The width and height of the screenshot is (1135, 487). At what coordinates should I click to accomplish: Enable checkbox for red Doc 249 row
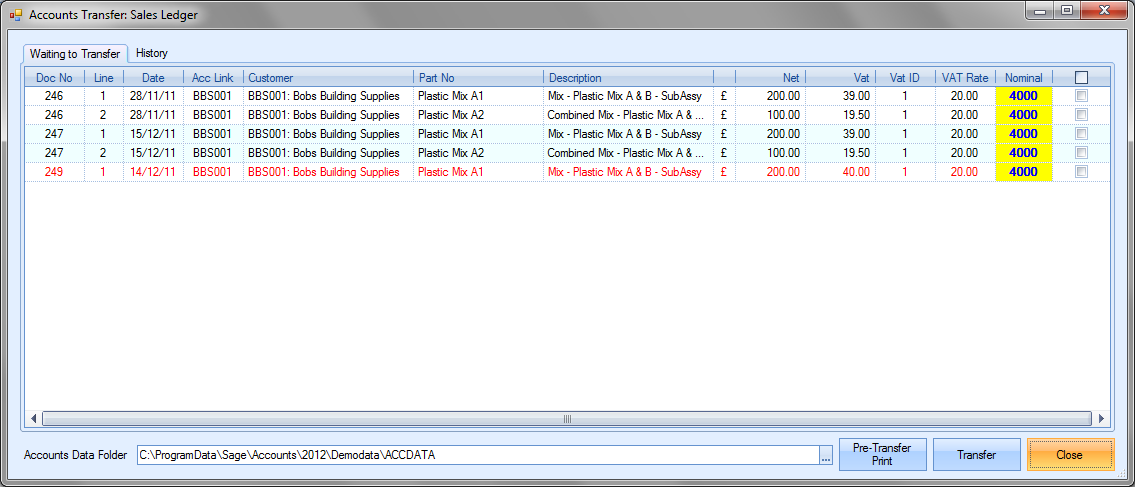(x=1081, y=172)
